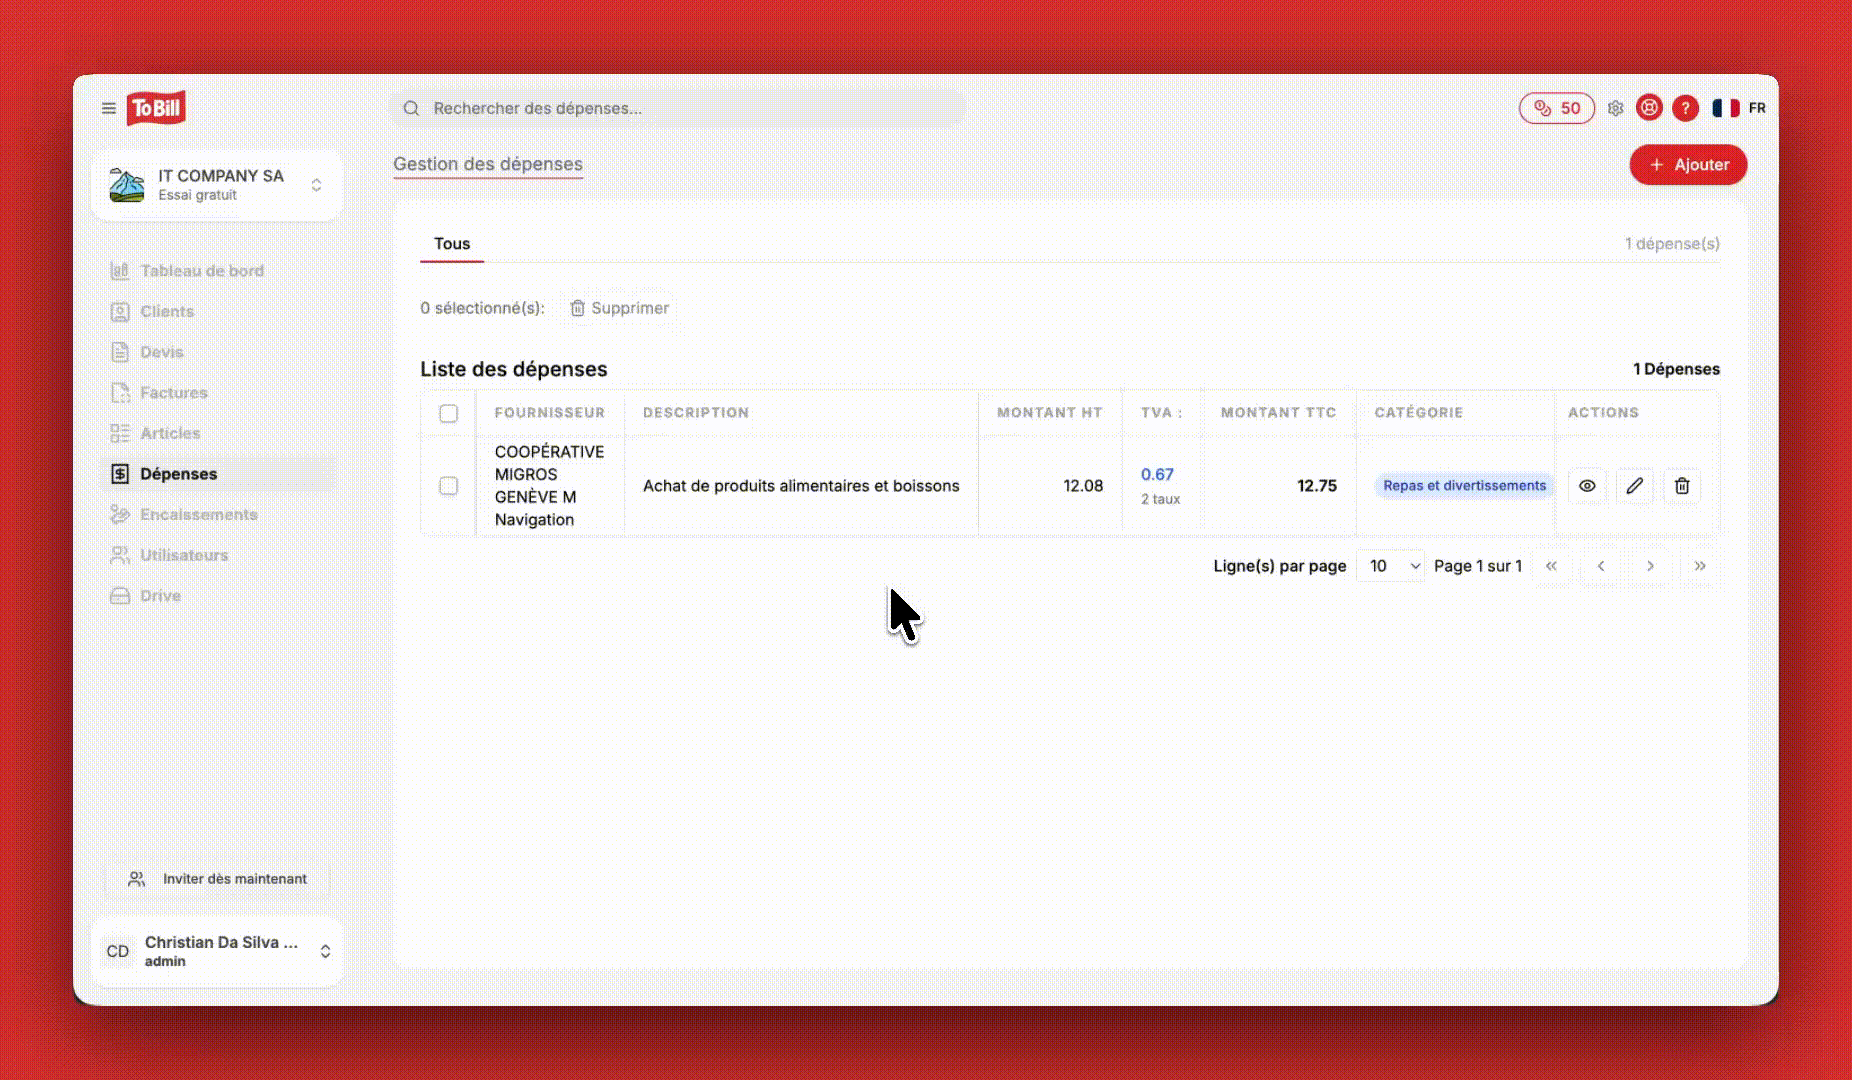The image size is (1852, 1080).
Task: Open the Tableau de bord section
Action: click(201, 270)
